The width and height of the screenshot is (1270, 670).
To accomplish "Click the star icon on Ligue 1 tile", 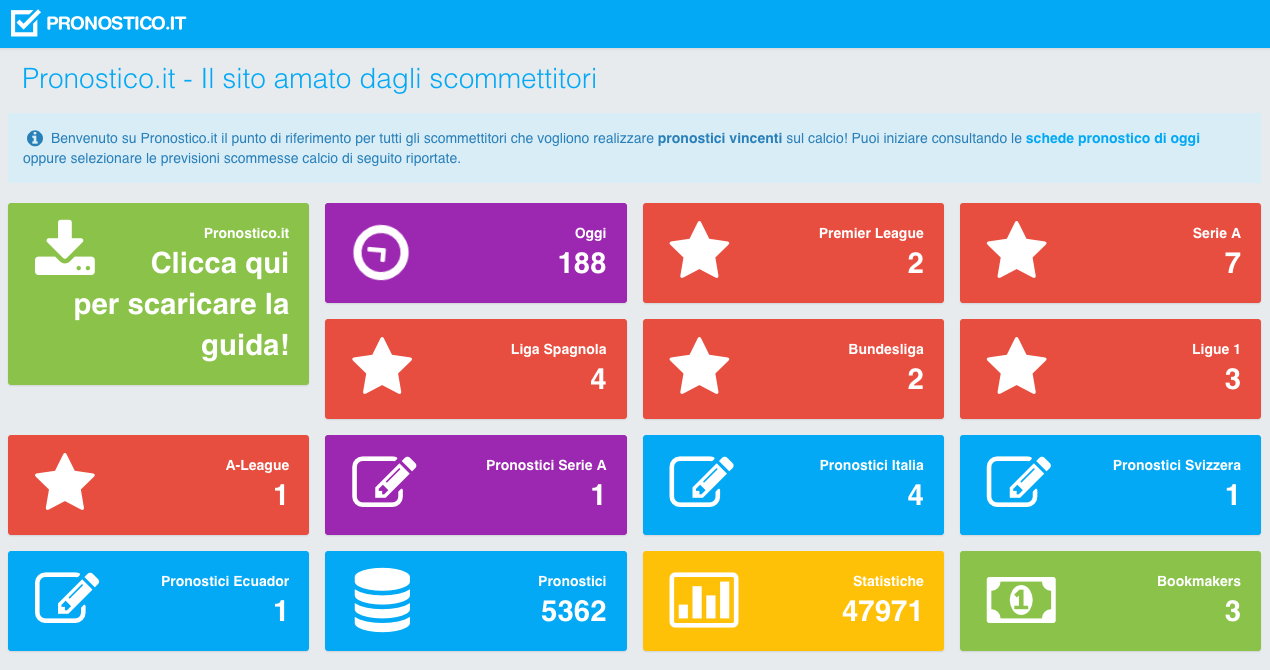I will point(1017,367).
